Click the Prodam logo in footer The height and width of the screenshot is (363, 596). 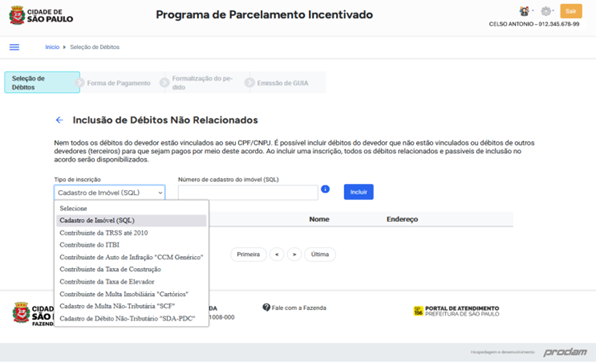565,352
